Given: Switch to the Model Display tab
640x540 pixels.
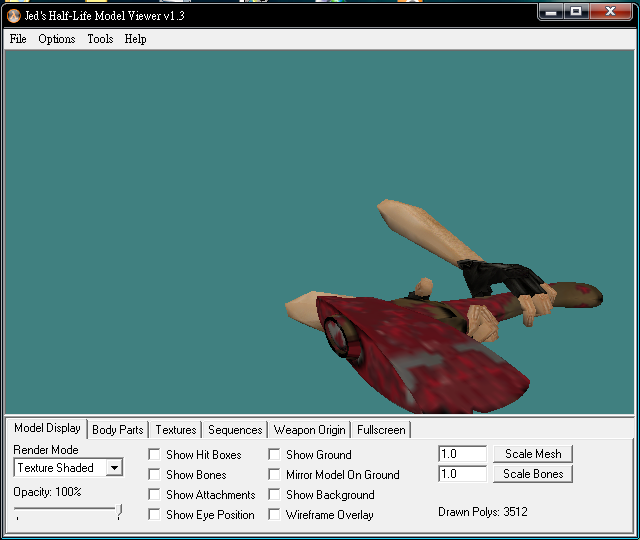Looking at the screenshot, I should pyautogui.click(x=47, y=428).
